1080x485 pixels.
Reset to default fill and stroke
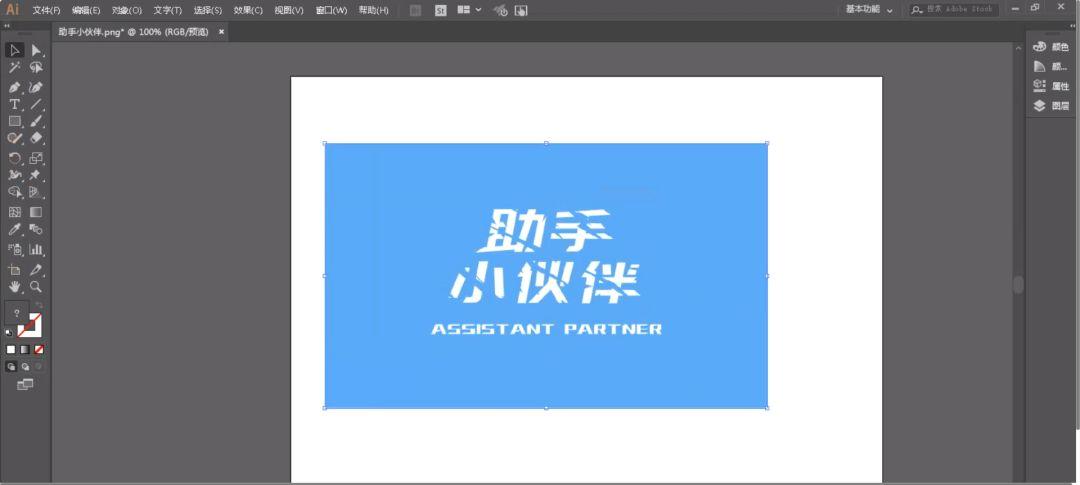(x=9, y=333)
